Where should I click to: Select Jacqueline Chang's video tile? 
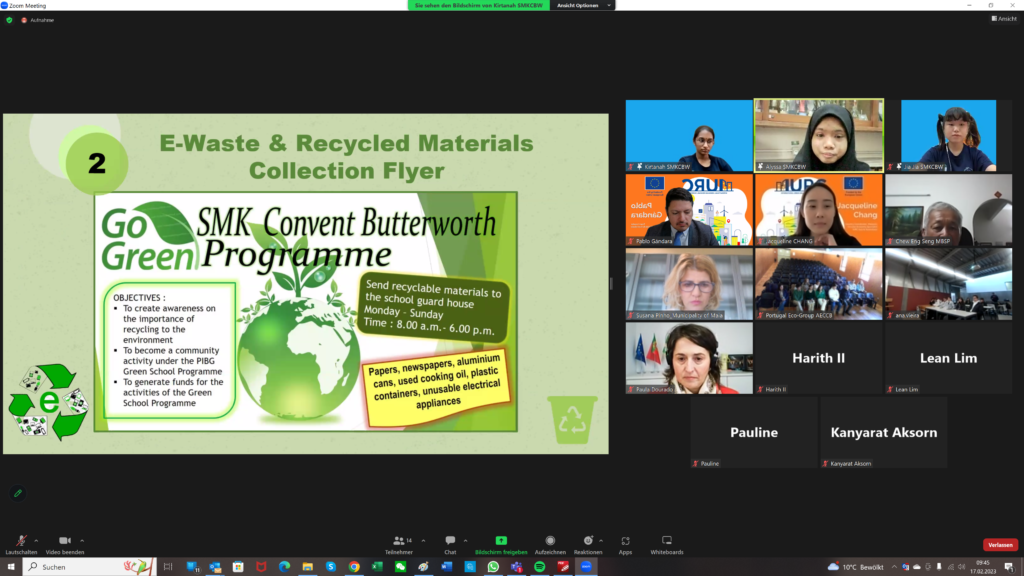tap(818, 210)
